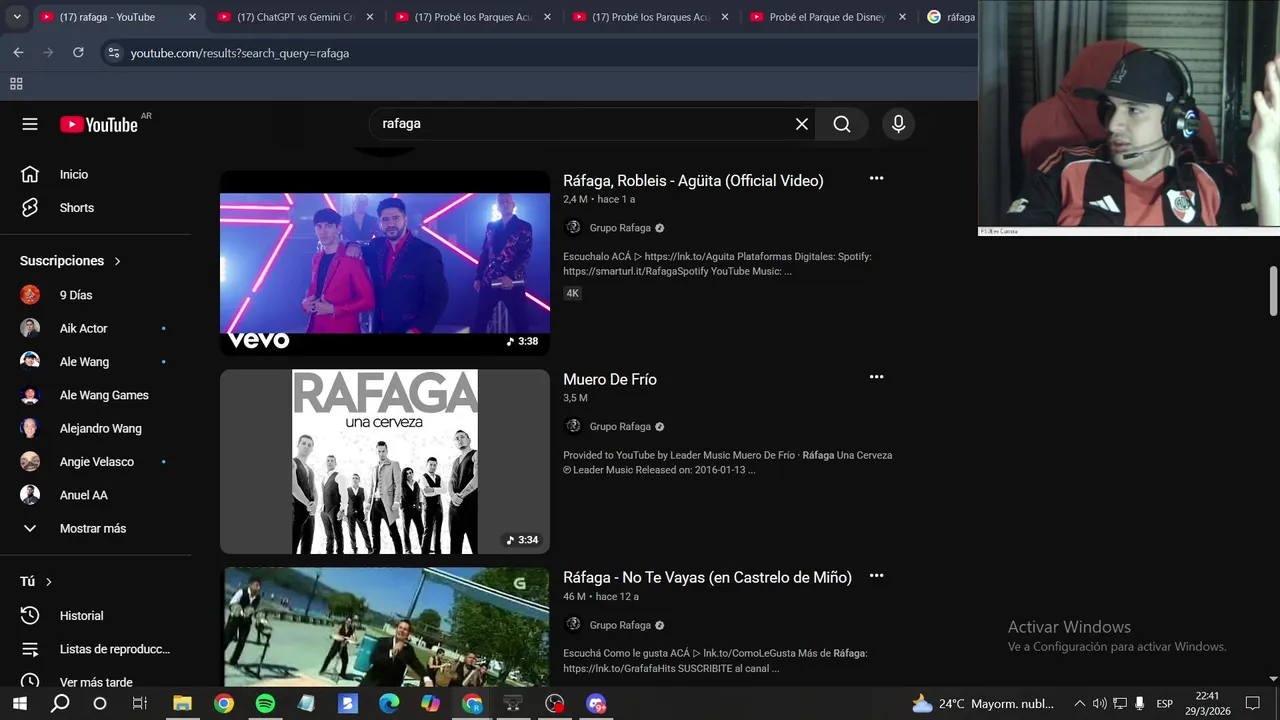Reload the page
The height and width of the screenshot is (720, 1280).
point(78,53)
